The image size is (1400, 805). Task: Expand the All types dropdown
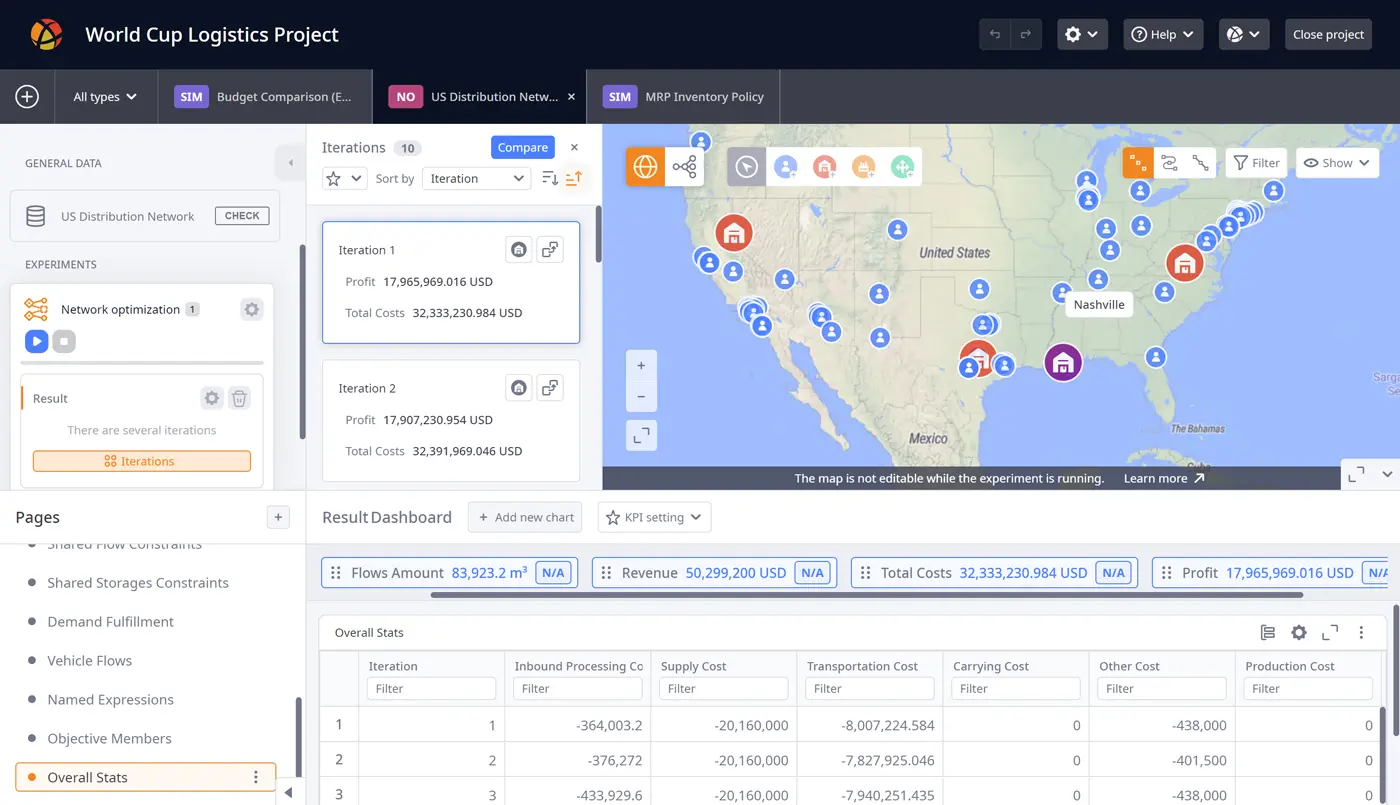(105, 97)
